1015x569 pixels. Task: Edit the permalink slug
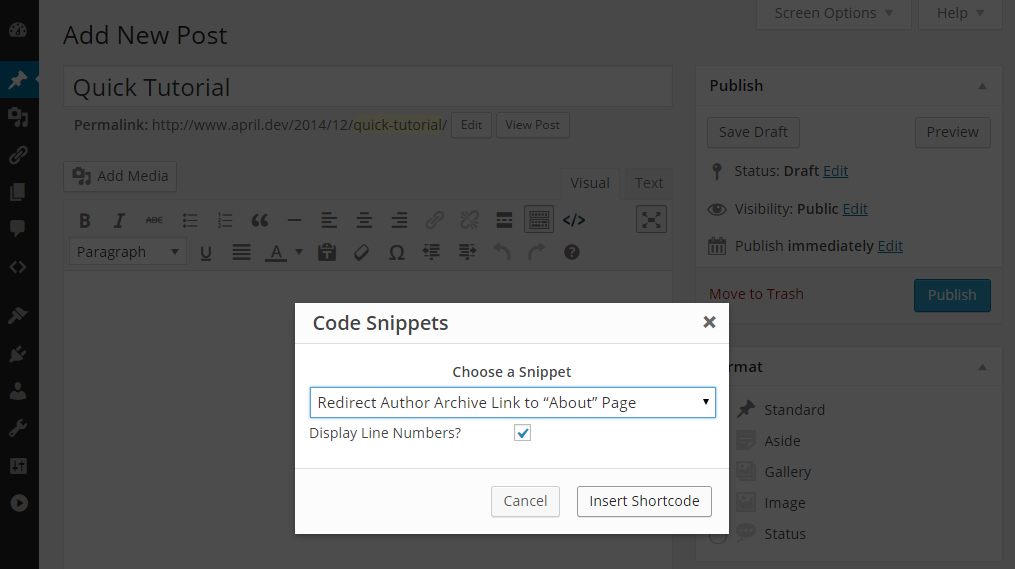tap(471, 125)
